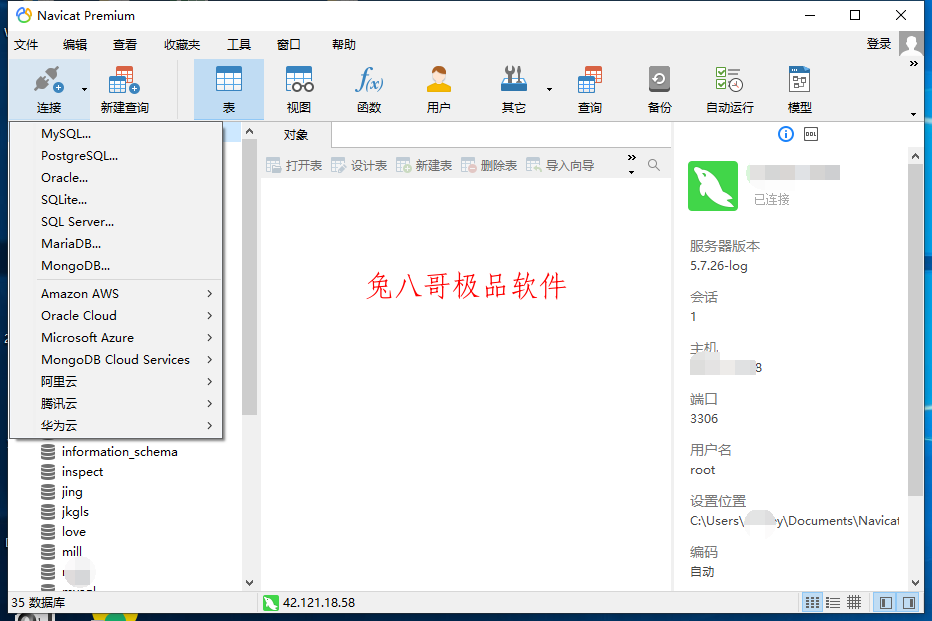Click the Connection plug icon
This screenshot has height=621, width=932.
click(x=48, y=80)
